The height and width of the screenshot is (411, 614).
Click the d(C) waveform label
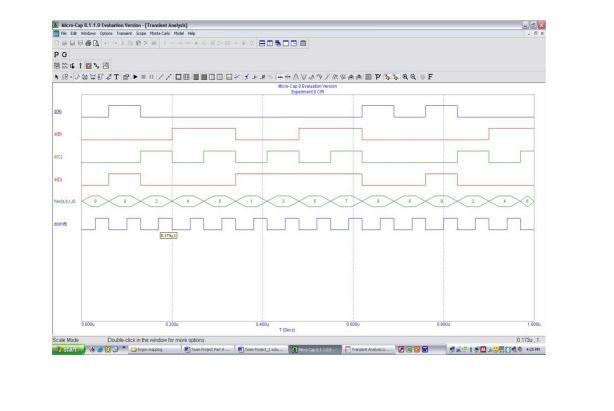(x=58, y=157)
